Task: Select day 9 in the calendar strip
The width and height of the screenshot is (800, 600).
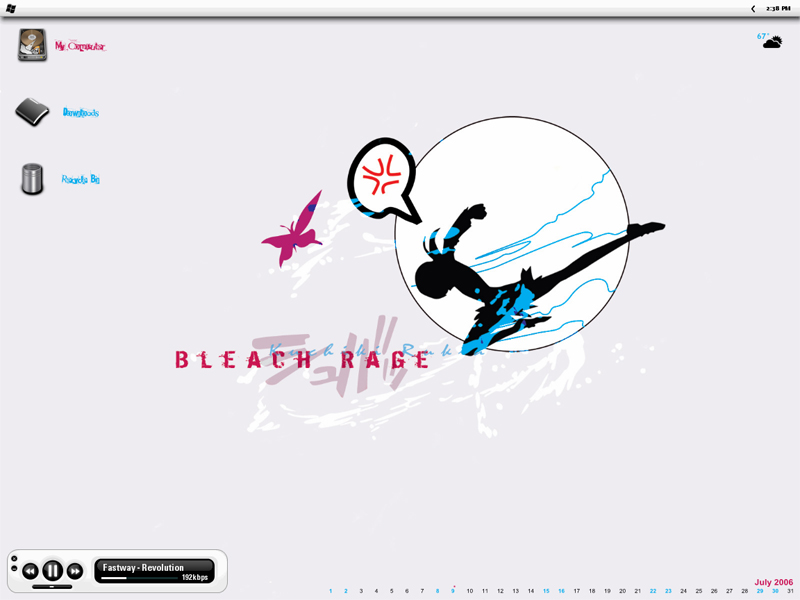Action: pyautogui.click(x=453, y=591)
